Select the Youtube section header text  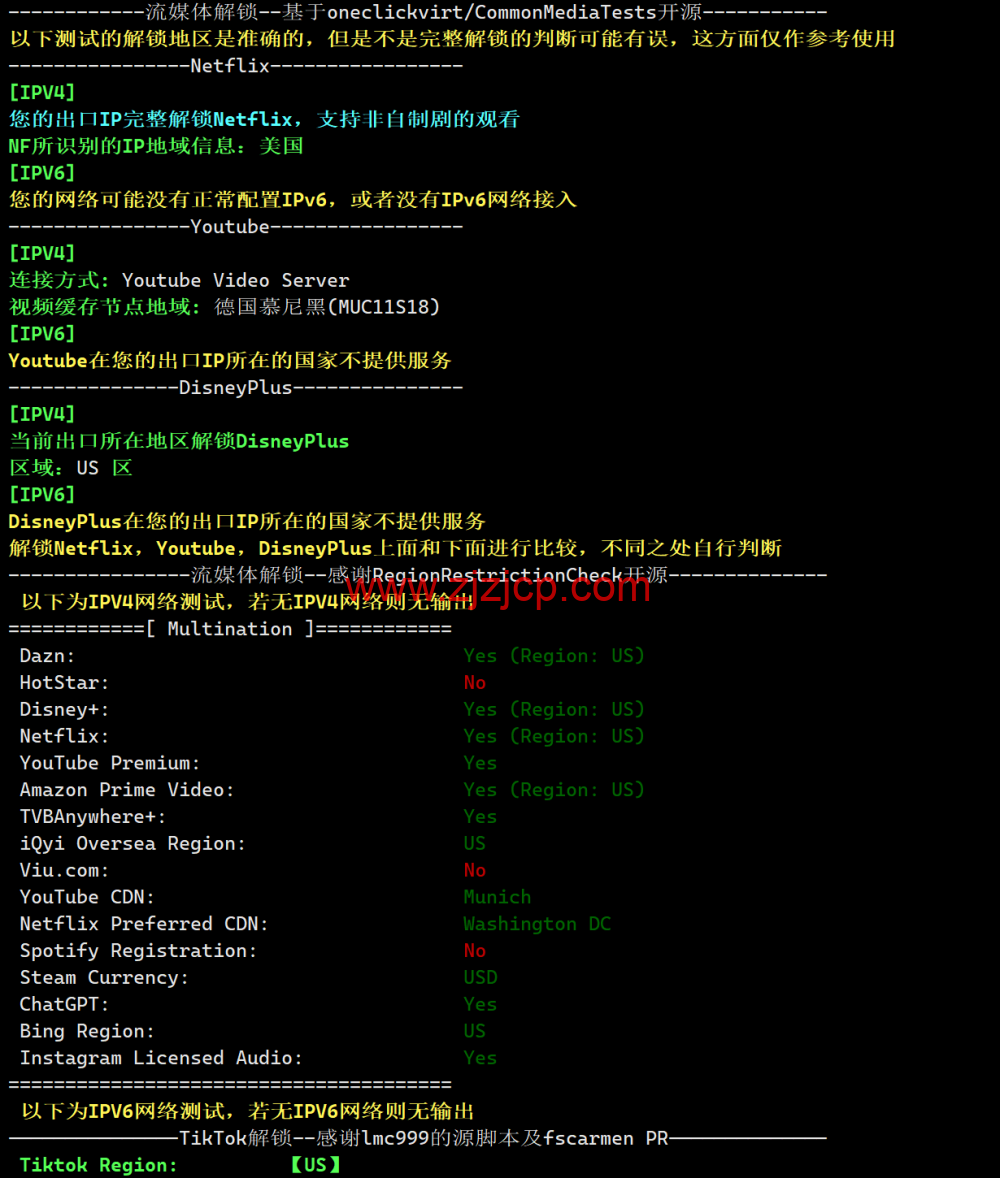(x=230, y=227)
